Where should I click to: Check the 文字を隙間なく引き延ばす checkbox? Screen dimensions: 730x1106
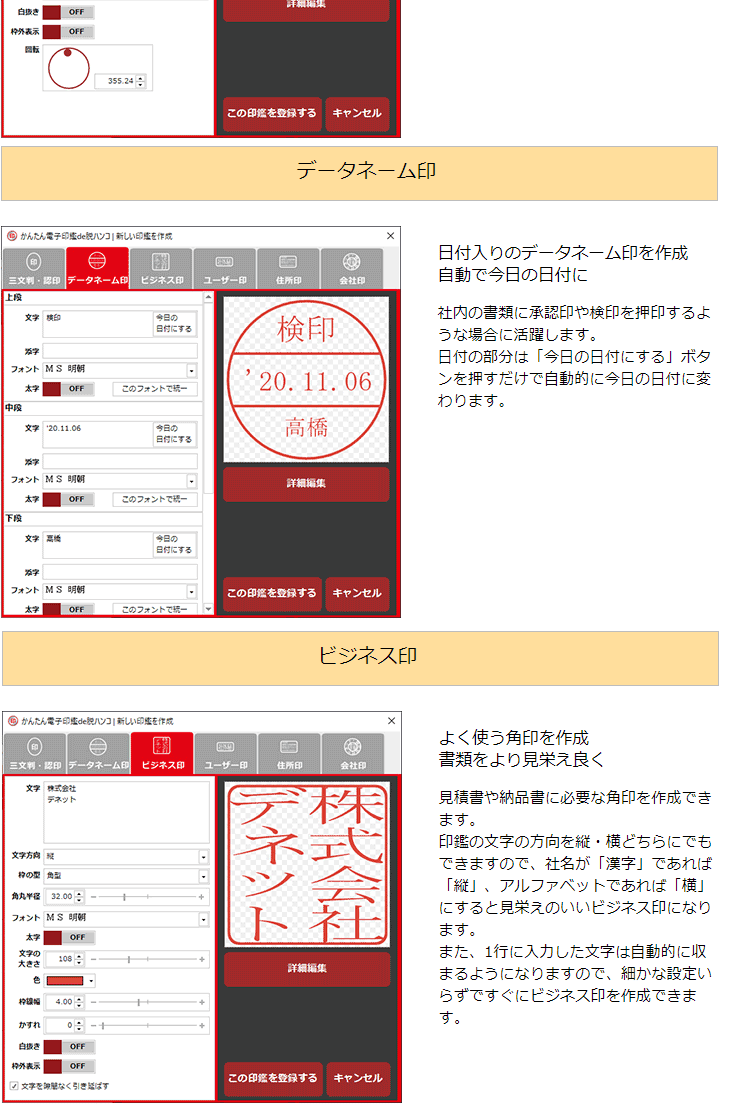coord(13,1085)
